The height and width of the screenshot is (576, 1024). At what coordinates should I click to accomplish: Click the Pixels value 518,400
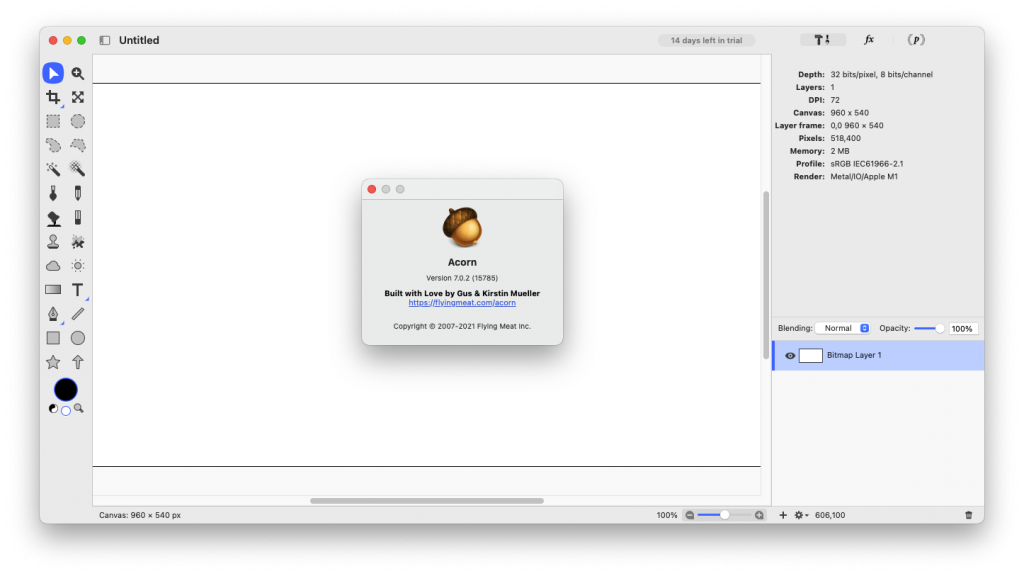coord(845,138)
